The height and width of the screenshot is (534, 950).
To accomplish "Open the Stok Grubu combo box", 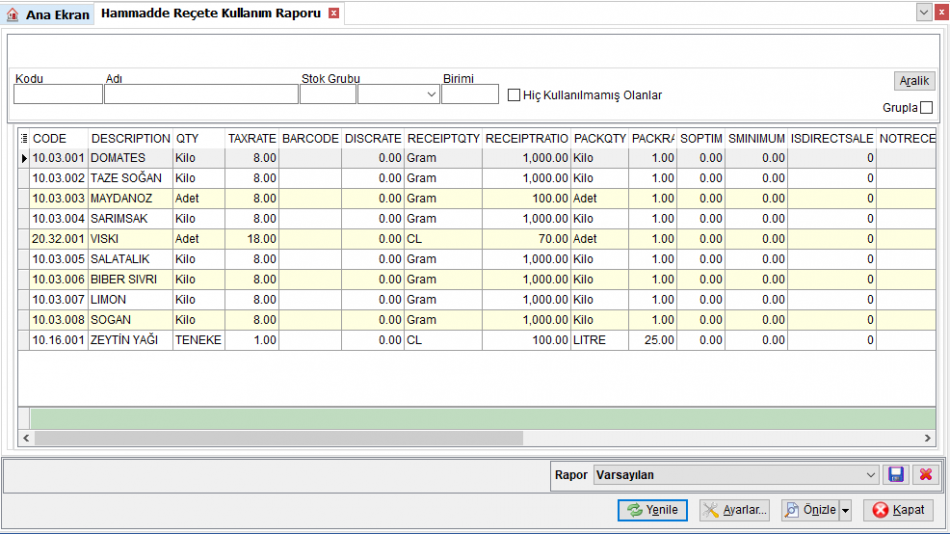I will click(398, 95).
